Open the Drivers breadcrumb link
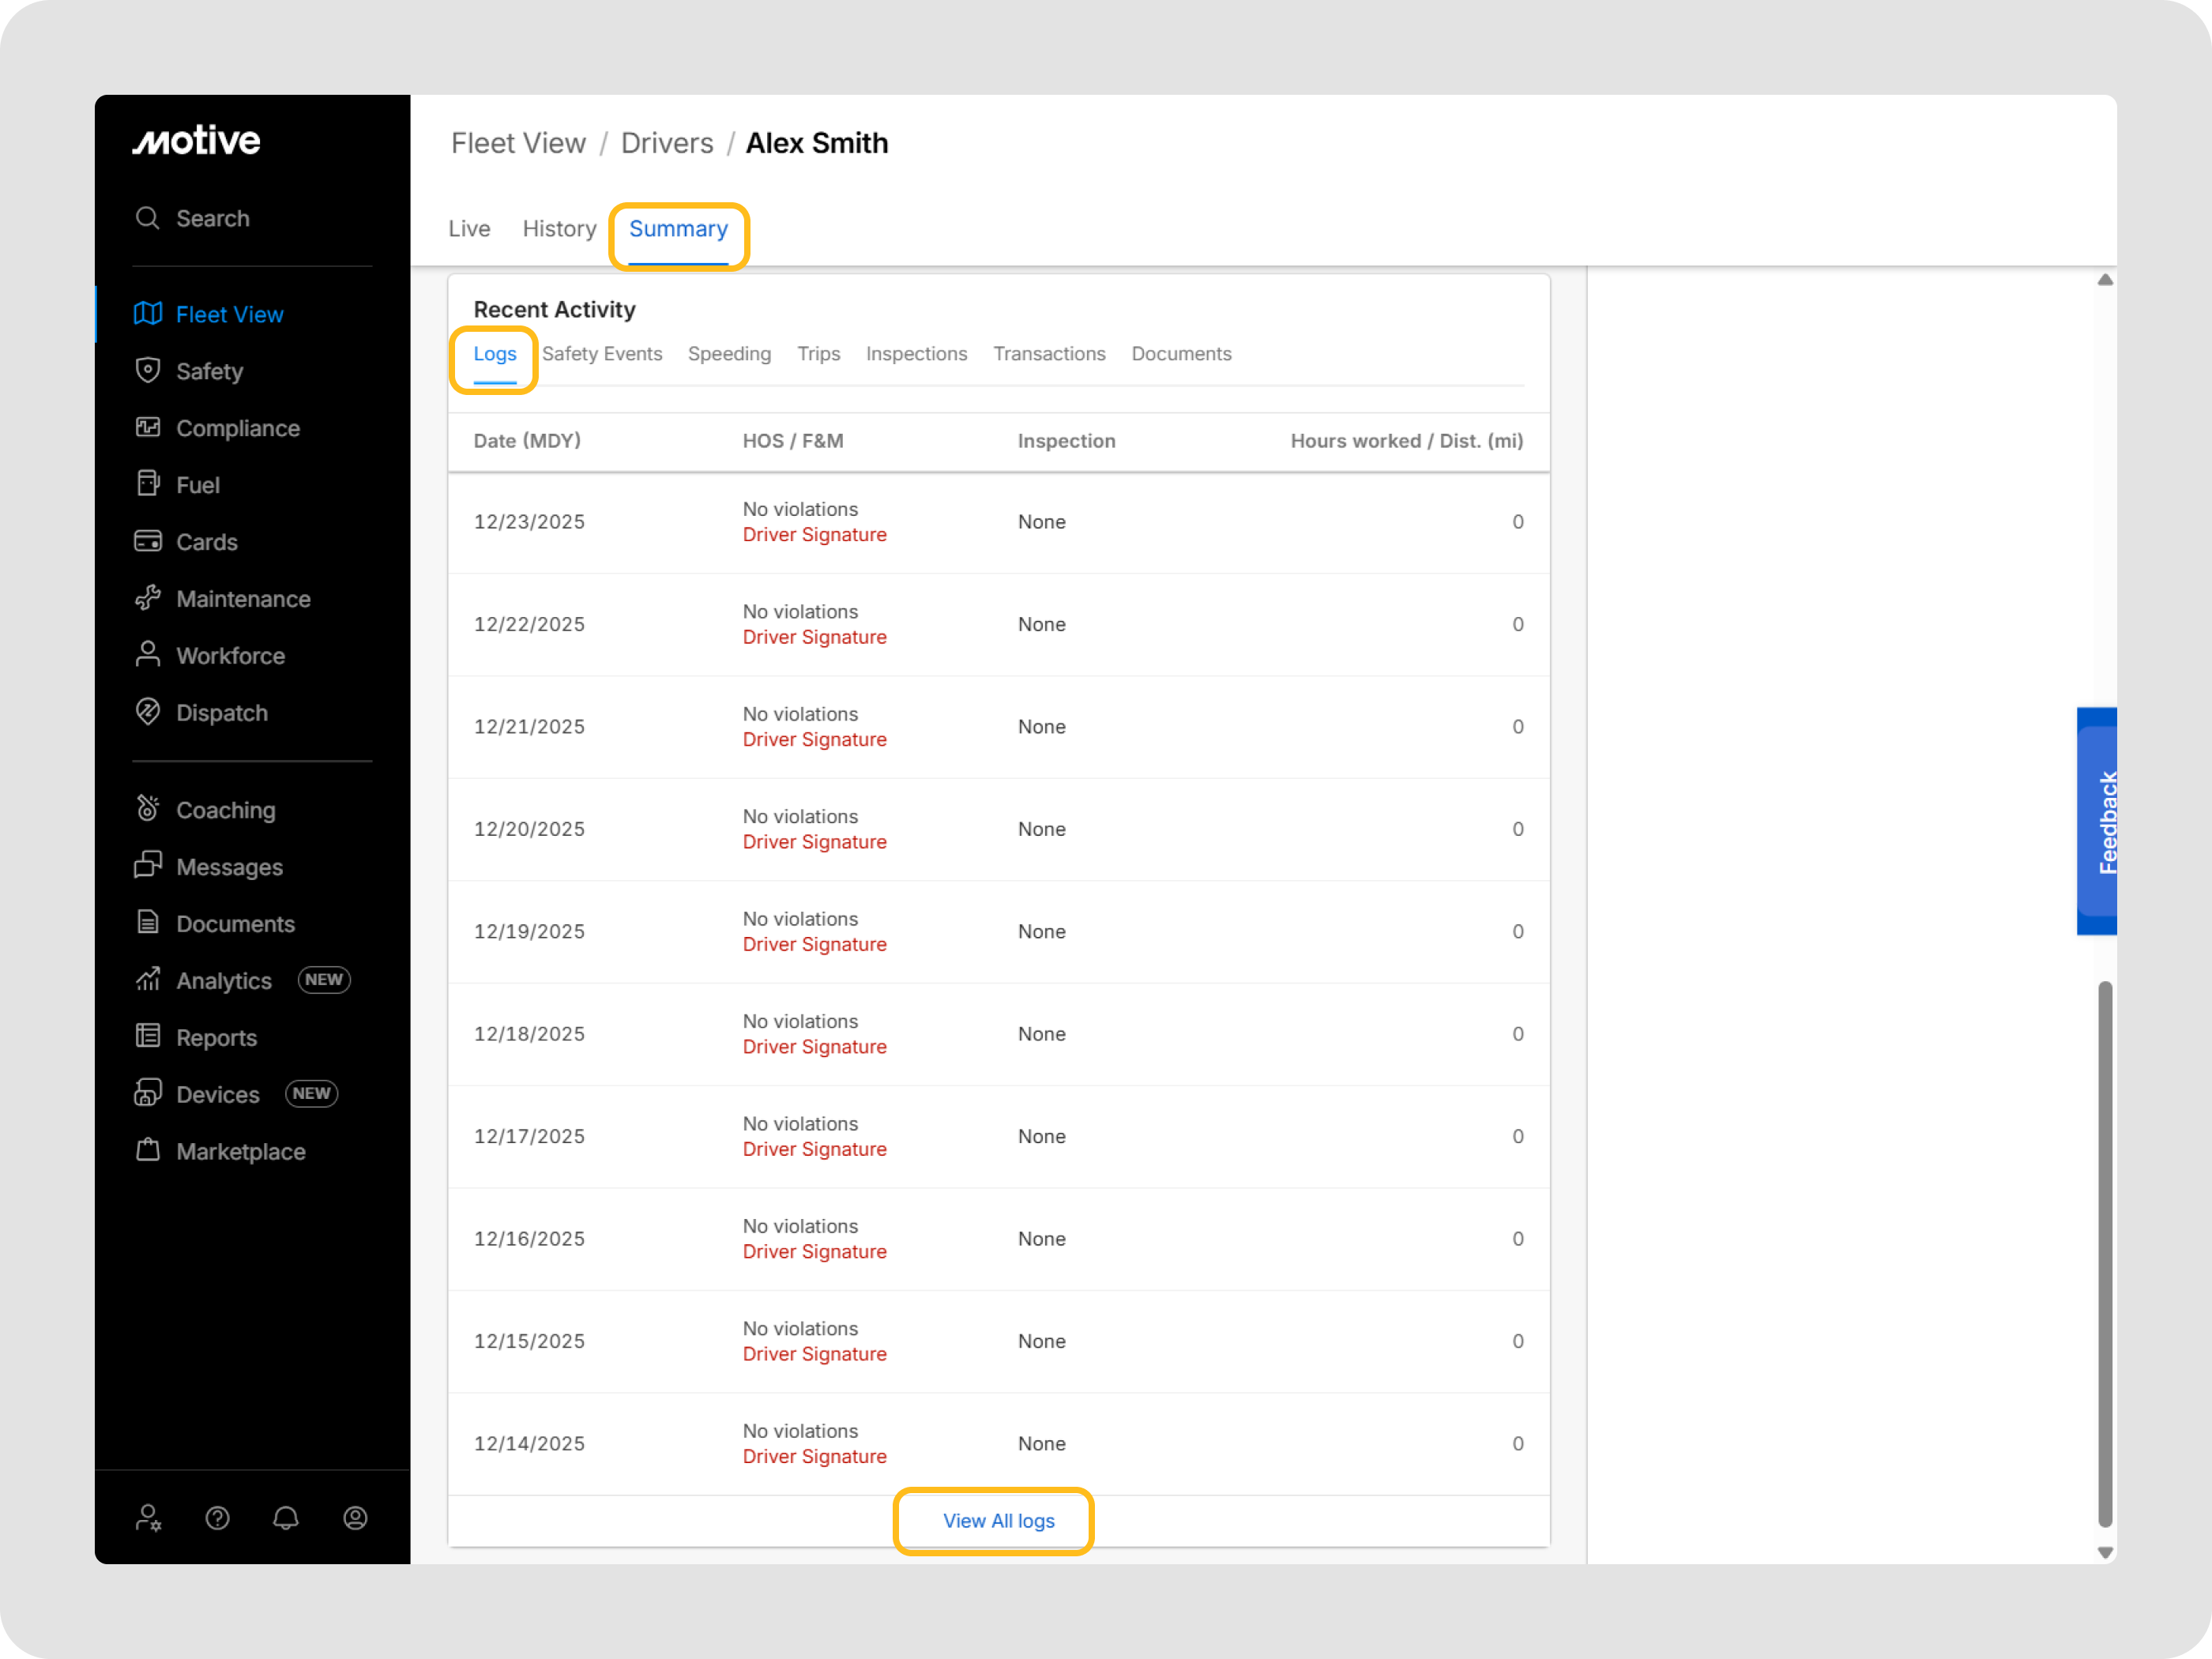 coord(667,143)
